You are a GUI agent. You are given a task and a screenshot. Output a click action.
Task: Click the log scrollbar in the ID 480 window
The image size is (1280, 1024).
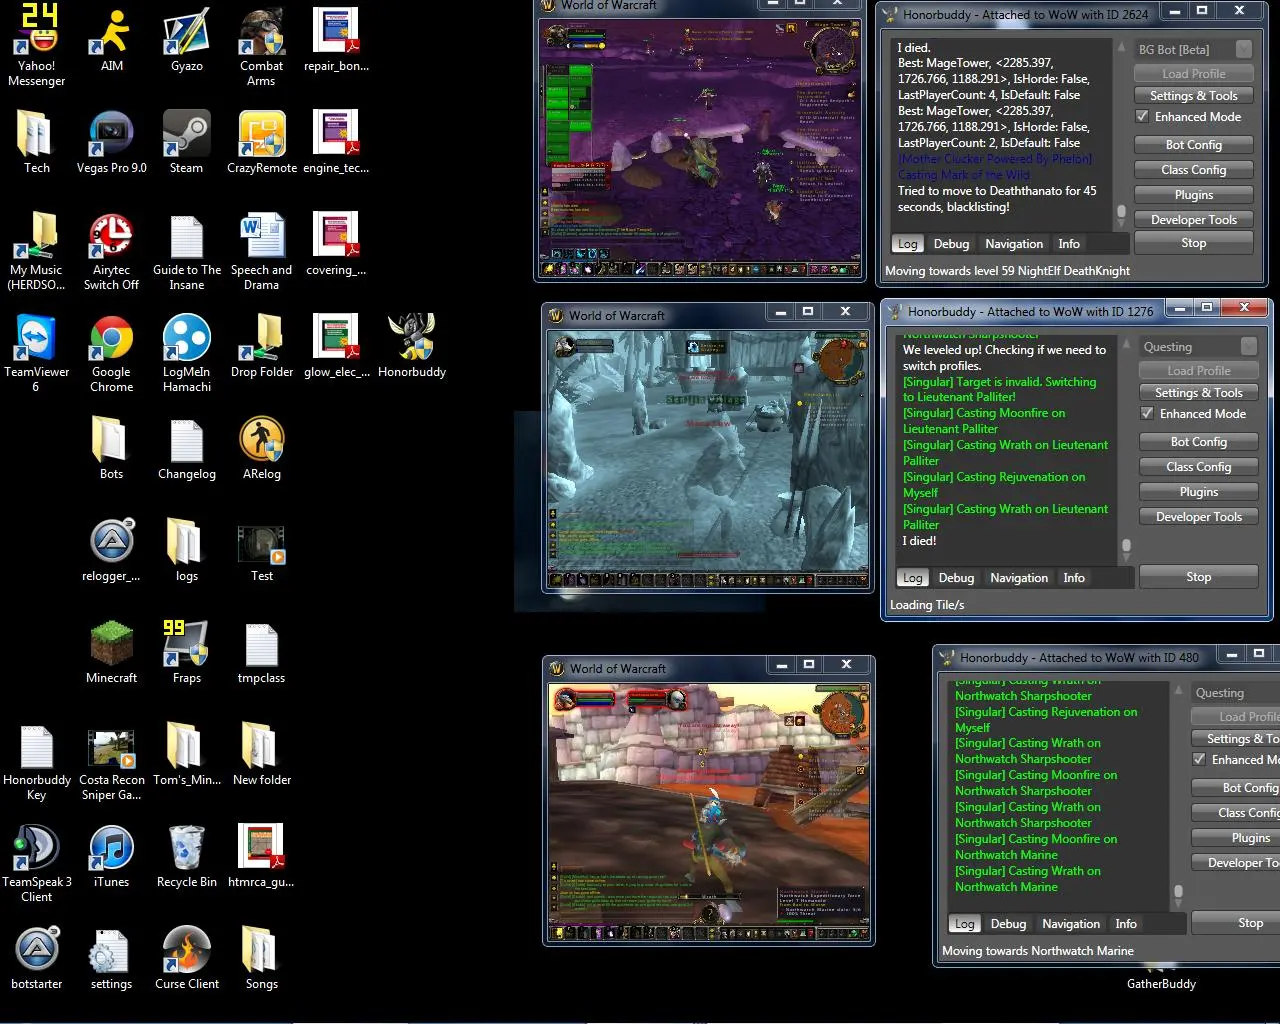pyautogui.click(x=1178, y=890)
